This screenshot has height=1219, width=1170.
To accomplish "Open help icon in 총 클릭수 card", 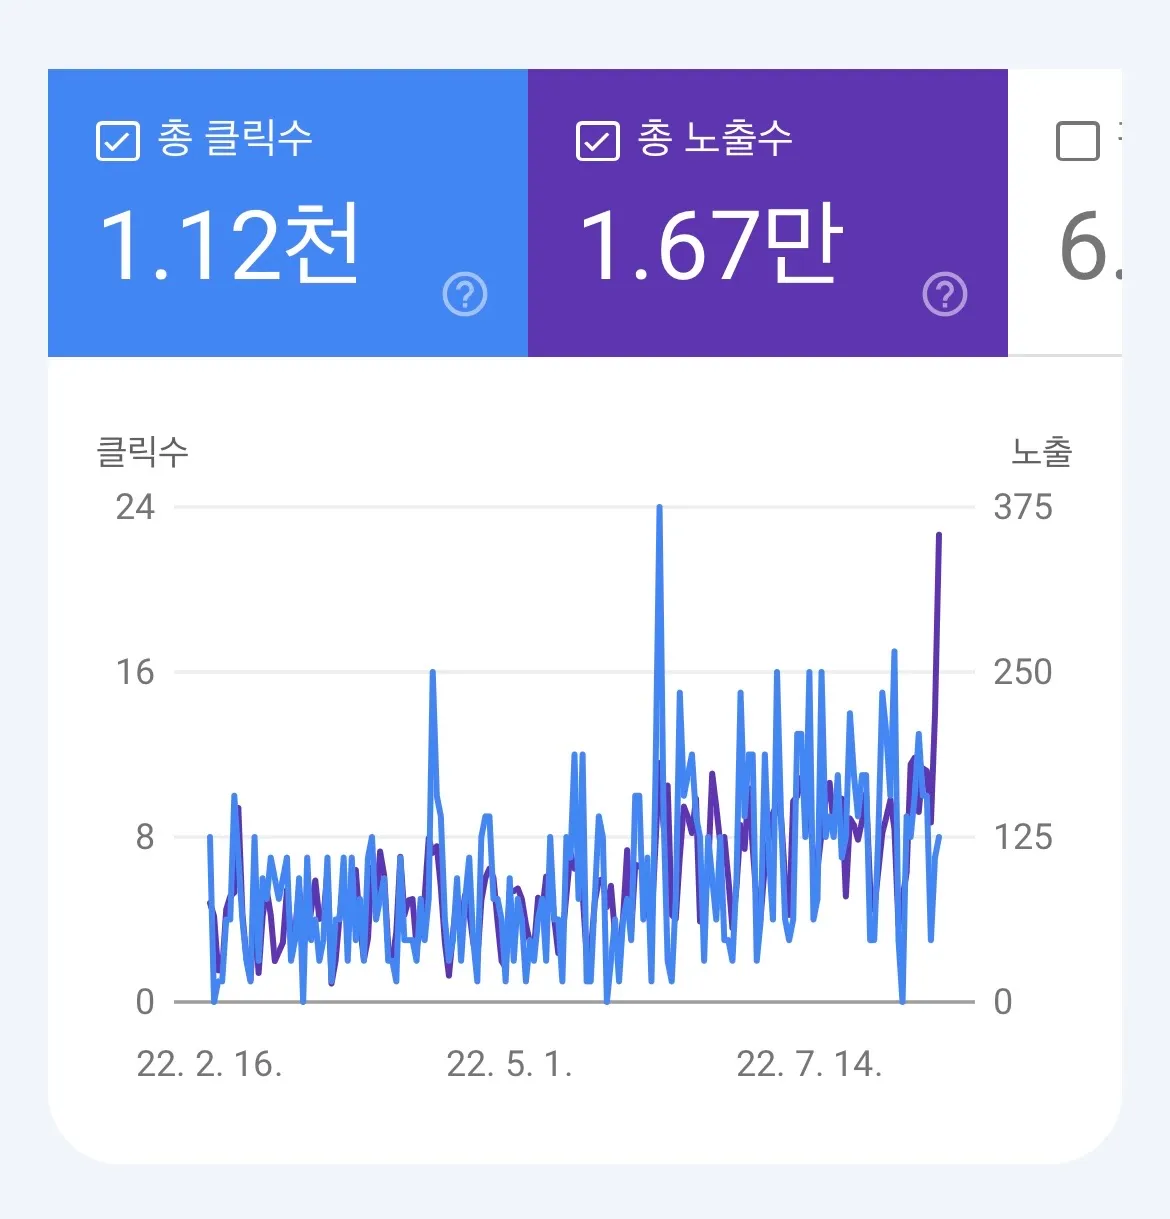I will click(465, 294).
